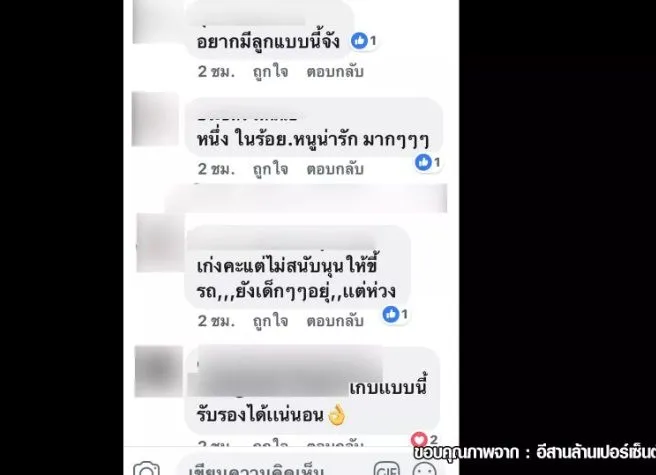Open blurred avatar beside หนึ่ง ในร้อย comment
Image resolution: width=656 pixels, height=475 pixels.
pos(155,119)
